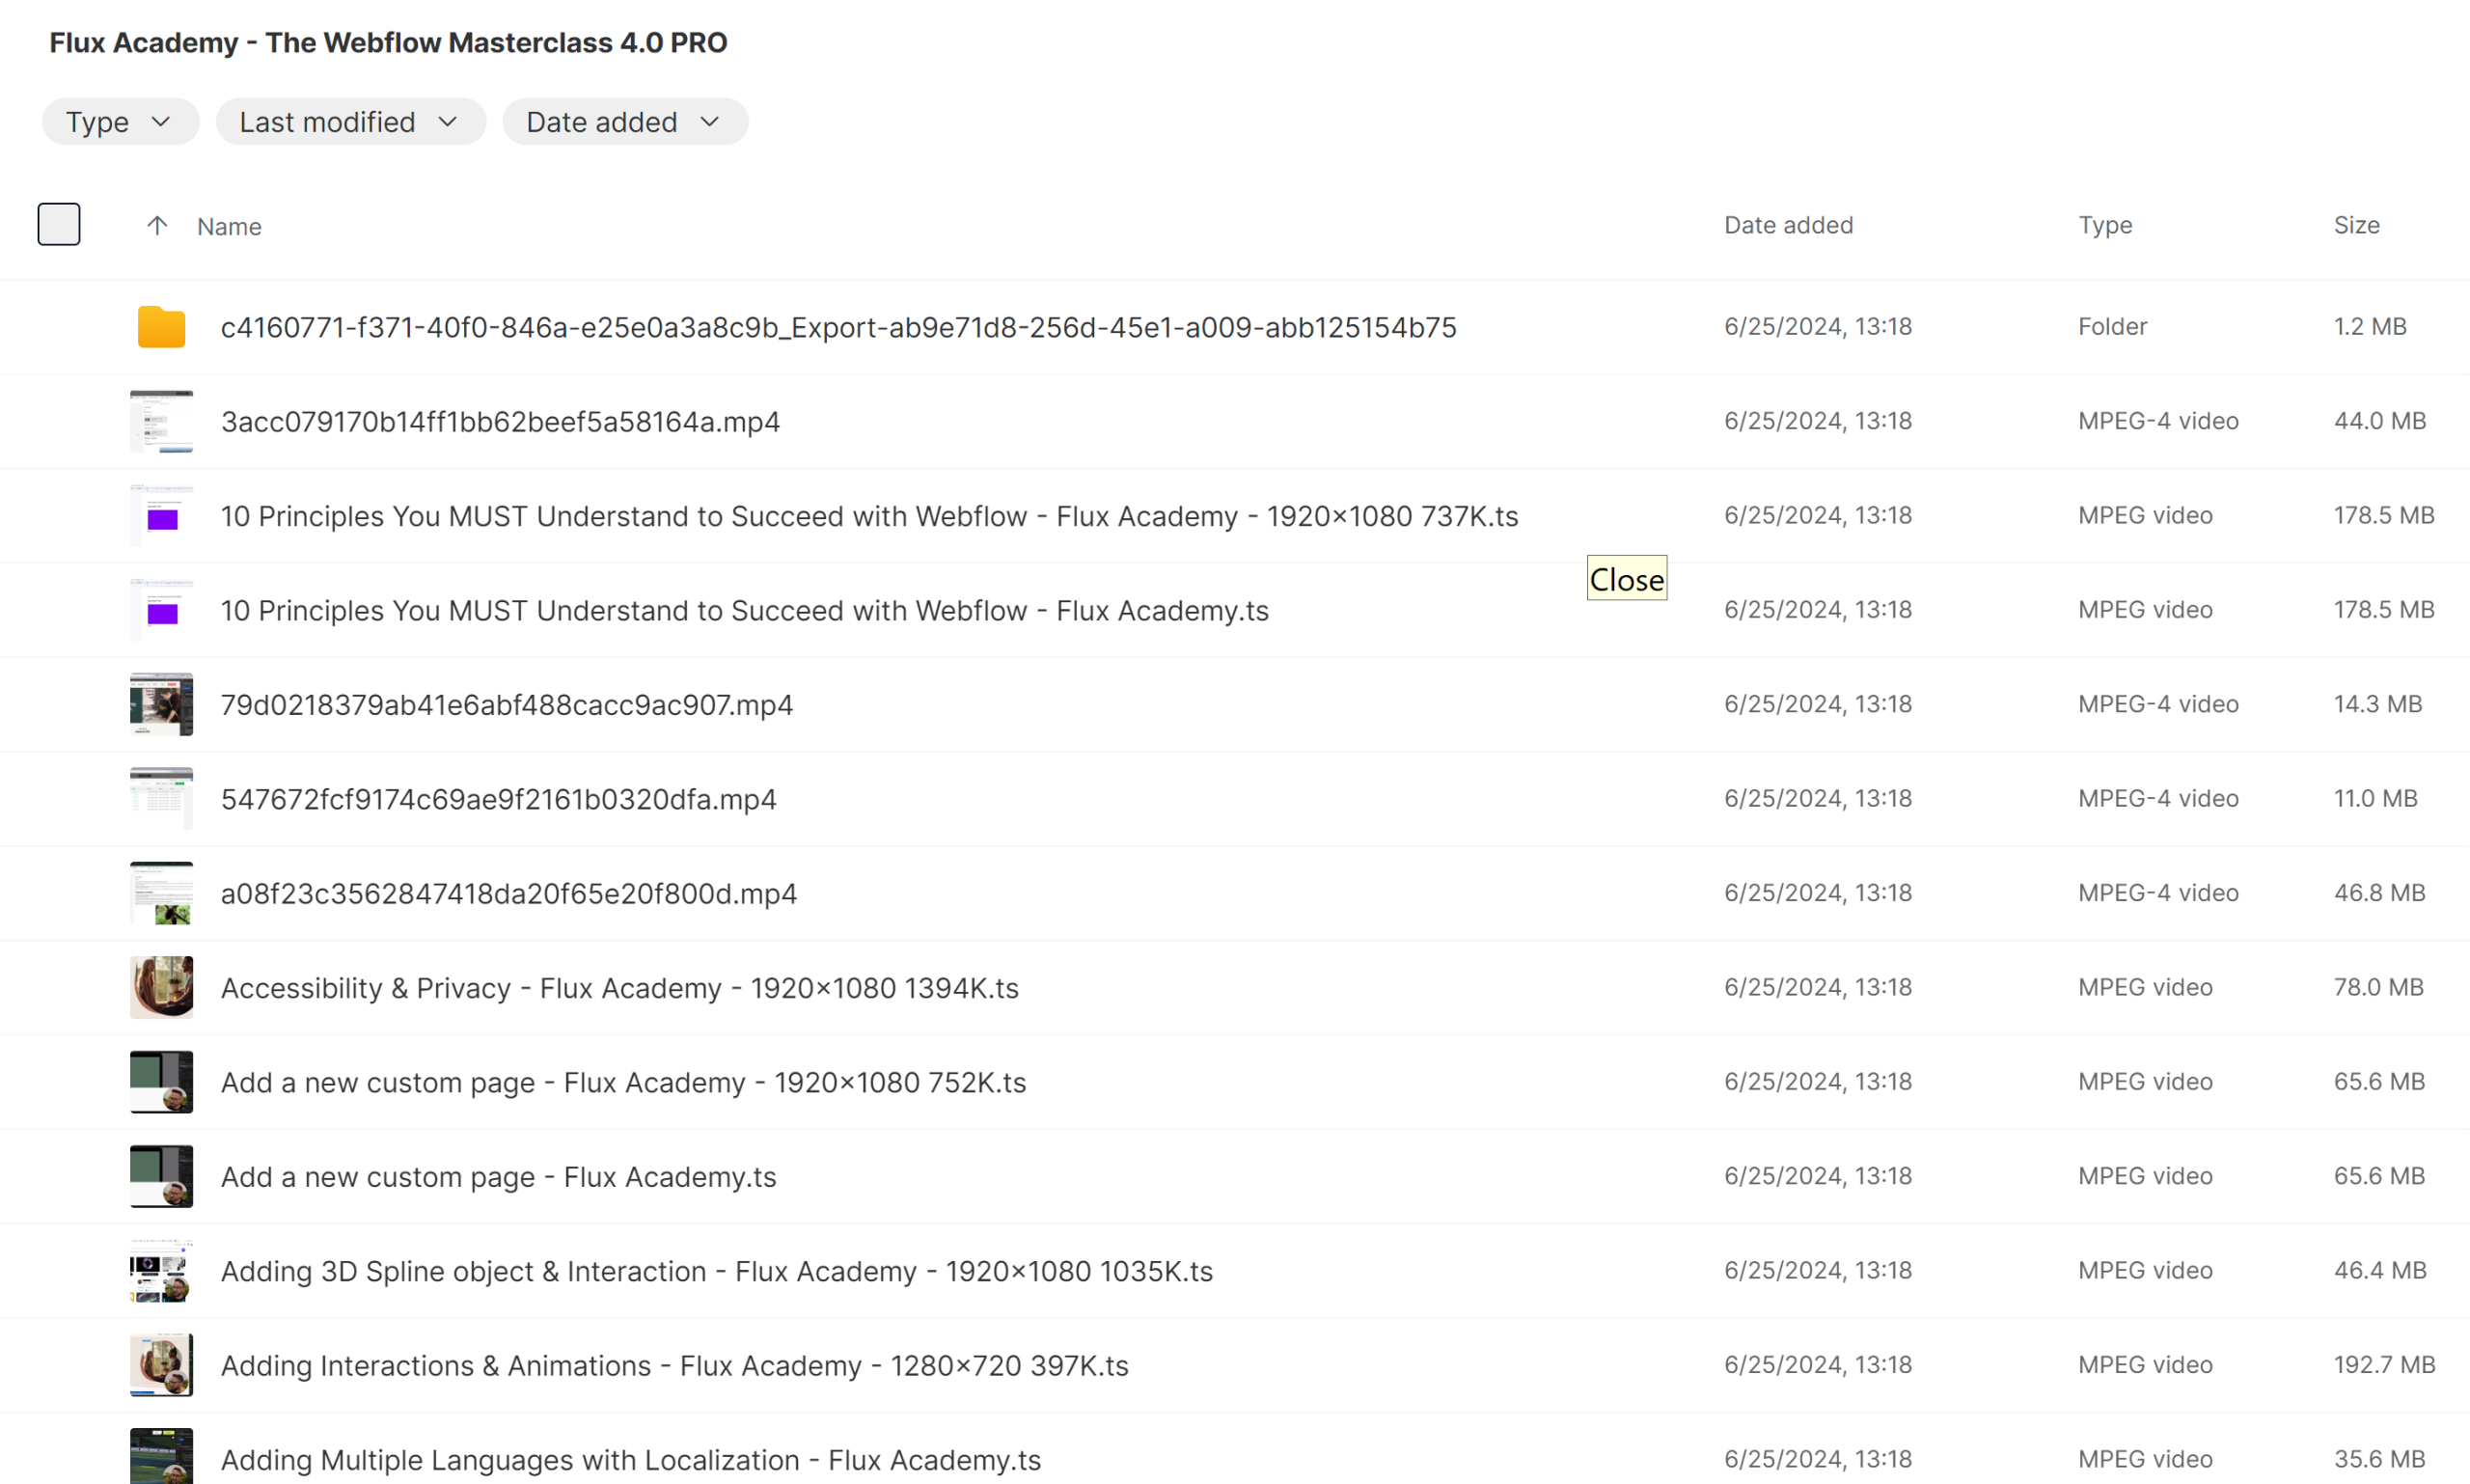Click thumbnail of Adding 3D Spline object video
Image resolution: width=2470 pixels, height=1484 pixels.
161,1270
